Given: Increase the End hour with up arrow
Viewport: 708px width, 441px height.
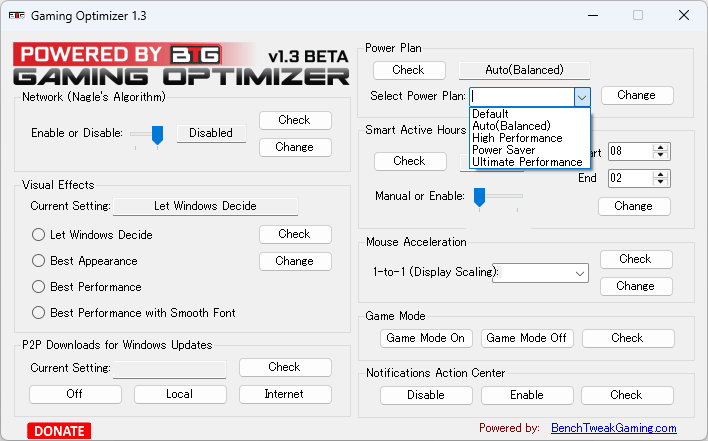Looking at the screenshot, I should (661, 175).
